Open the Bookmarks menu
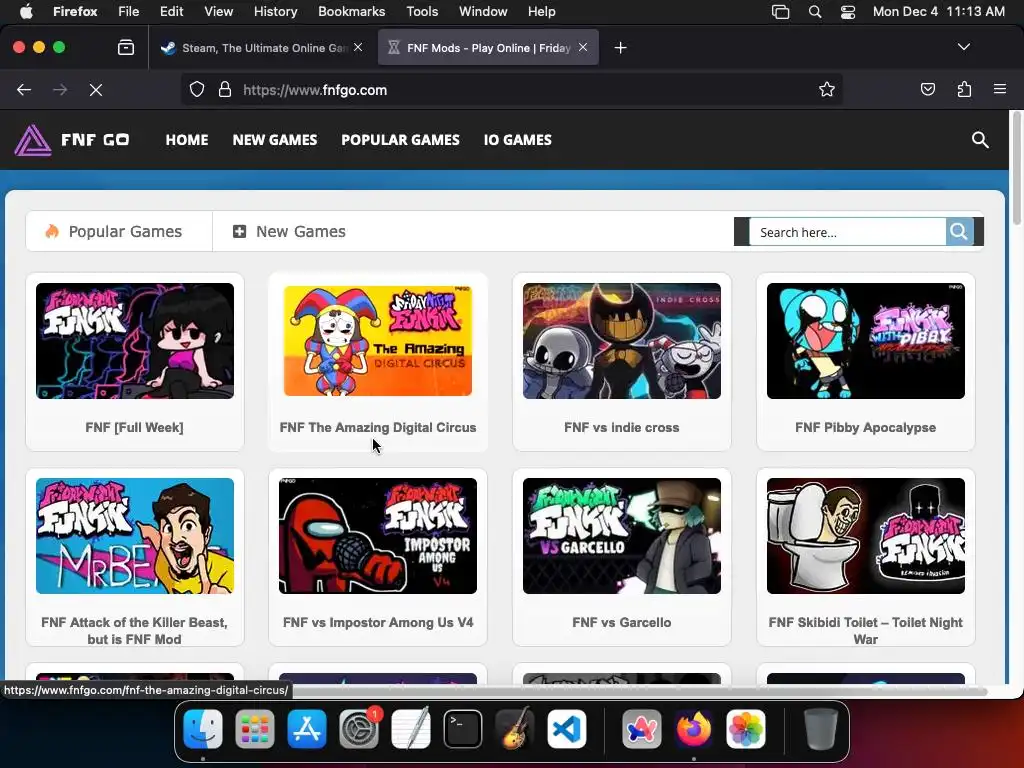This screenshot has width=1024, height=768. pyautogui.click(x=351, y=12)
